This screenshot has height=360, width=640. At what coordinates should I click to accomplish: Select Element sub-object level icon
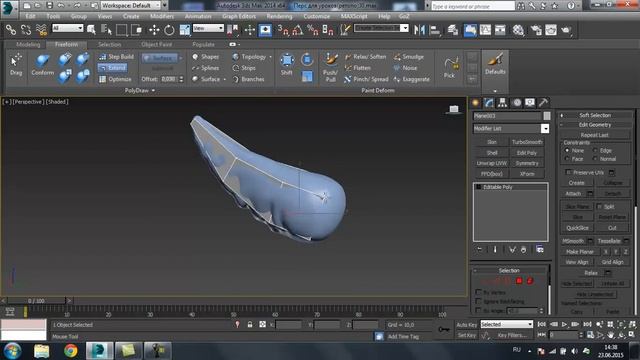click(x=530, y=281)
